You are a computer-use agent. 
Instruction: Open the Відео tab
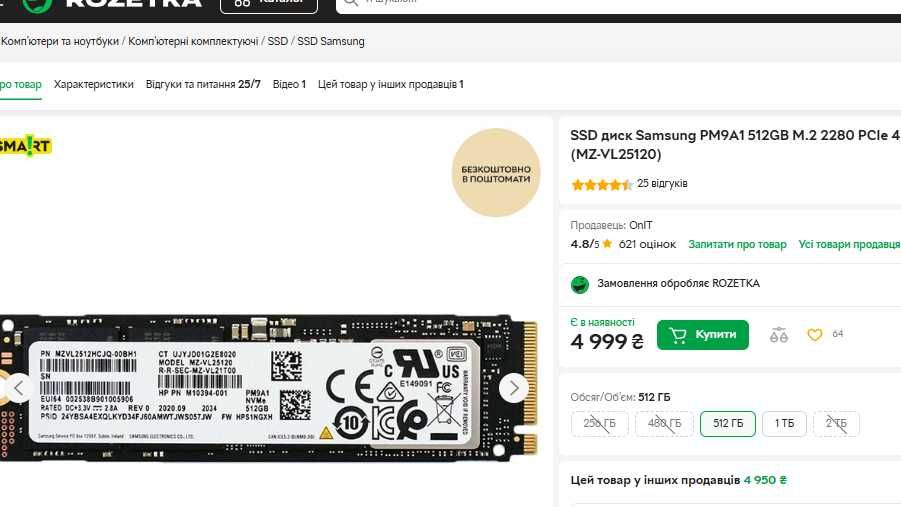[x=289, y=85]
